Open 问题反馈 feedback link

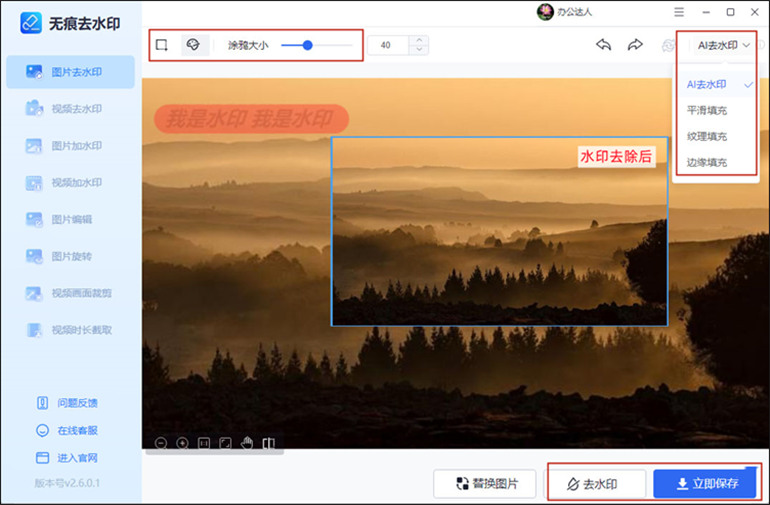point(67,403)
